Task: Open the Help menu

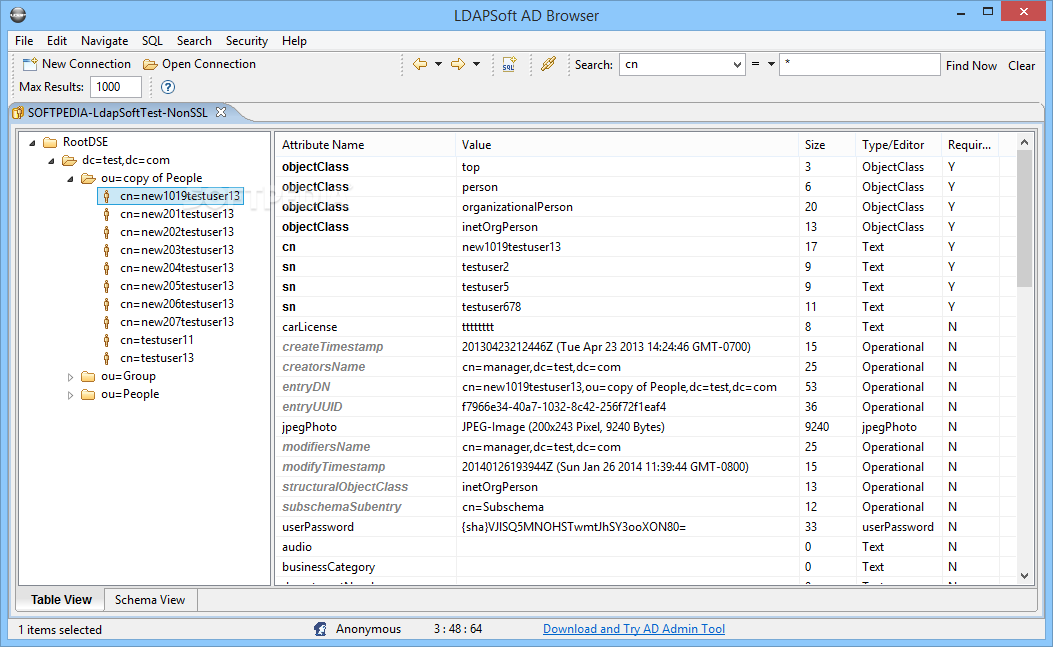Action: 294,41
